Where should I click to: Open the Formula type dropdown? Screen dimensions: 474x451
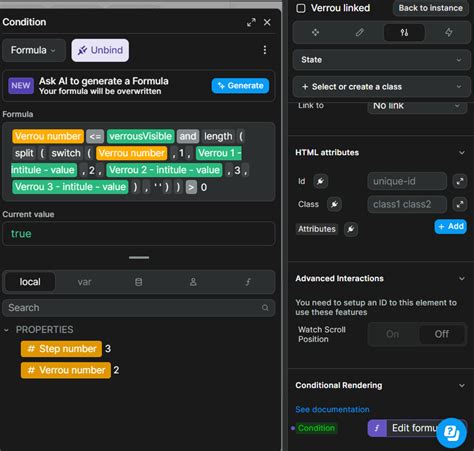pyautogui.click(x=34, y=50)
